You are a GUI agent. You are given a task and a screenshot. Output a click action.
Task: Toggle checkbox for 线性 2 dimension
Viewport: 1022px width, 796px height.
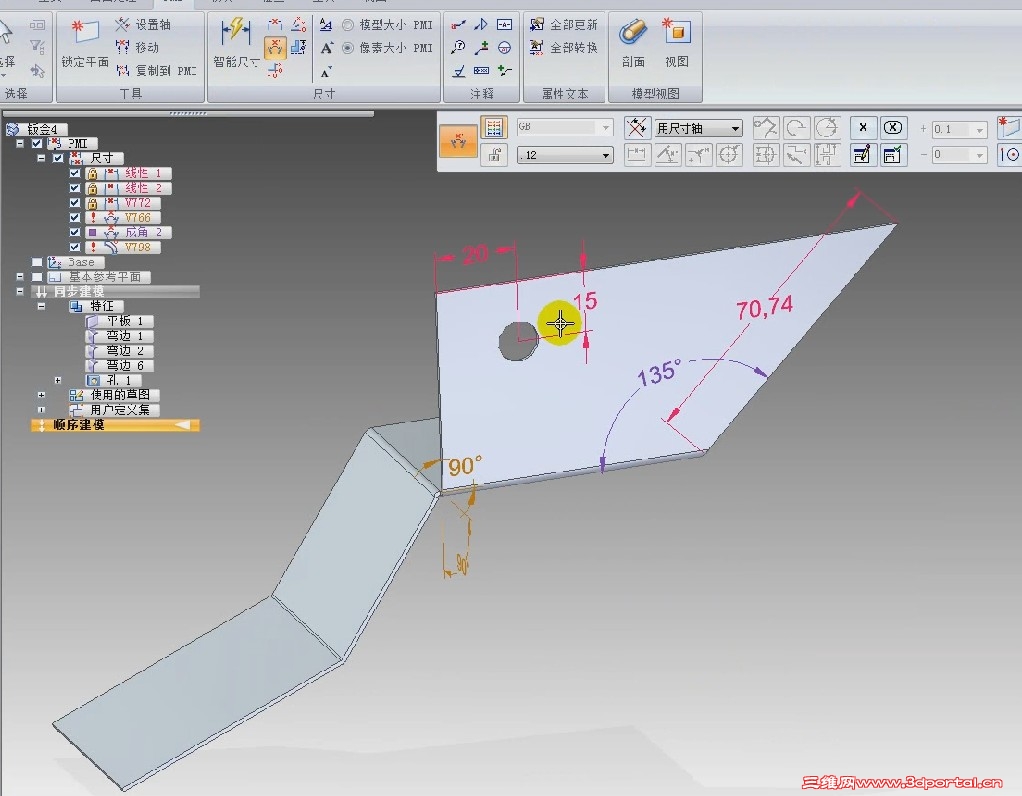(74, 188)
